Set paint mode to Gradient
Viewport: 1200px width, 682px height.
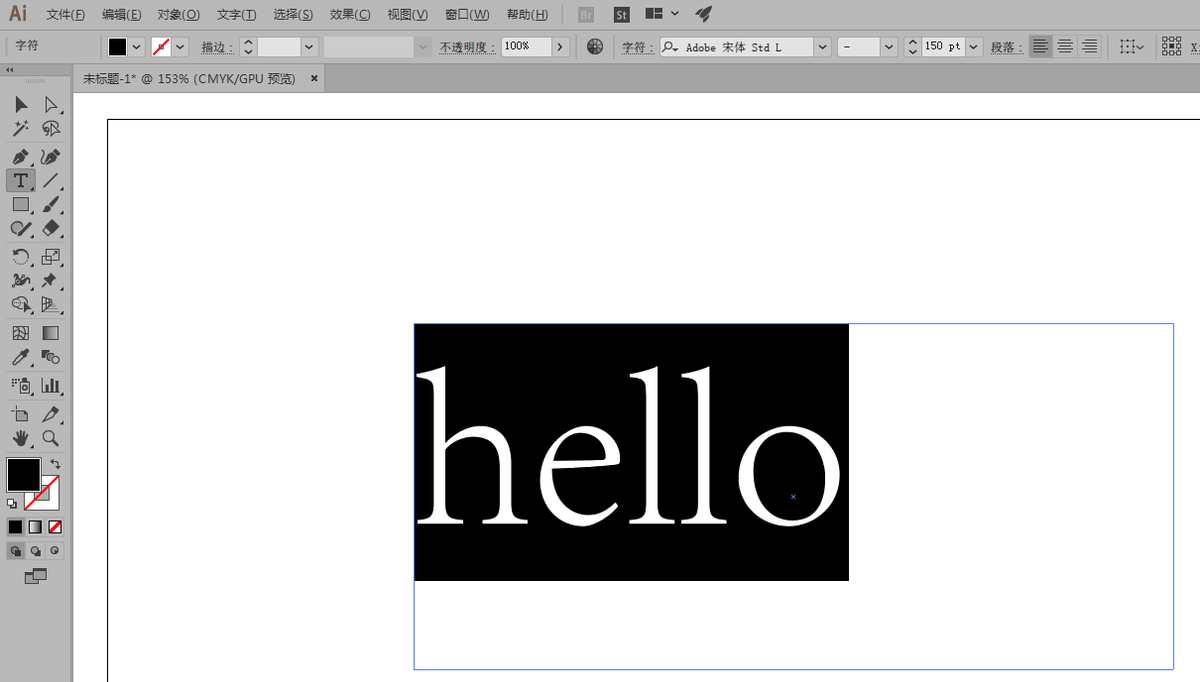click(x=35, y=526)
